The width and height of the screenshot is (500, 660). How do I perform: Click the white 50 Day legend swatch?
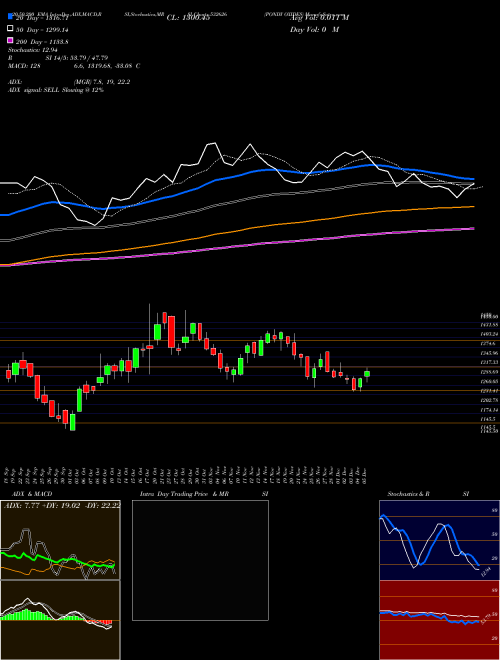pyautogui.click(x=10, y=29)
